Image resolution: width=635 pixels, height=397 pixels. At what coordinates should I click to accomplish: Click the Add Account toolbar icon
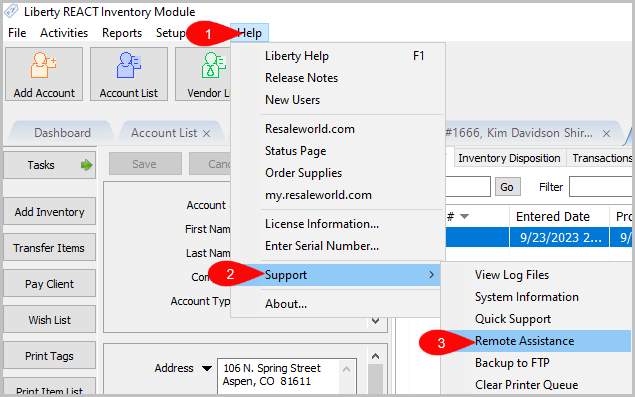[x=44, y=74]
